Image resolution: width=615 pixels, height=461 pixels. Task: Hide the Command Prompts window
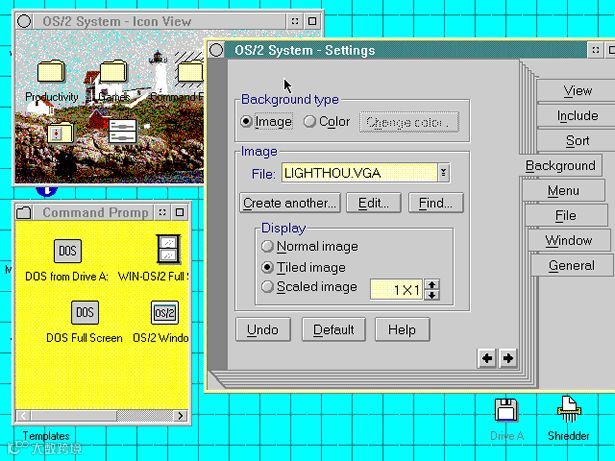[162, 212]
